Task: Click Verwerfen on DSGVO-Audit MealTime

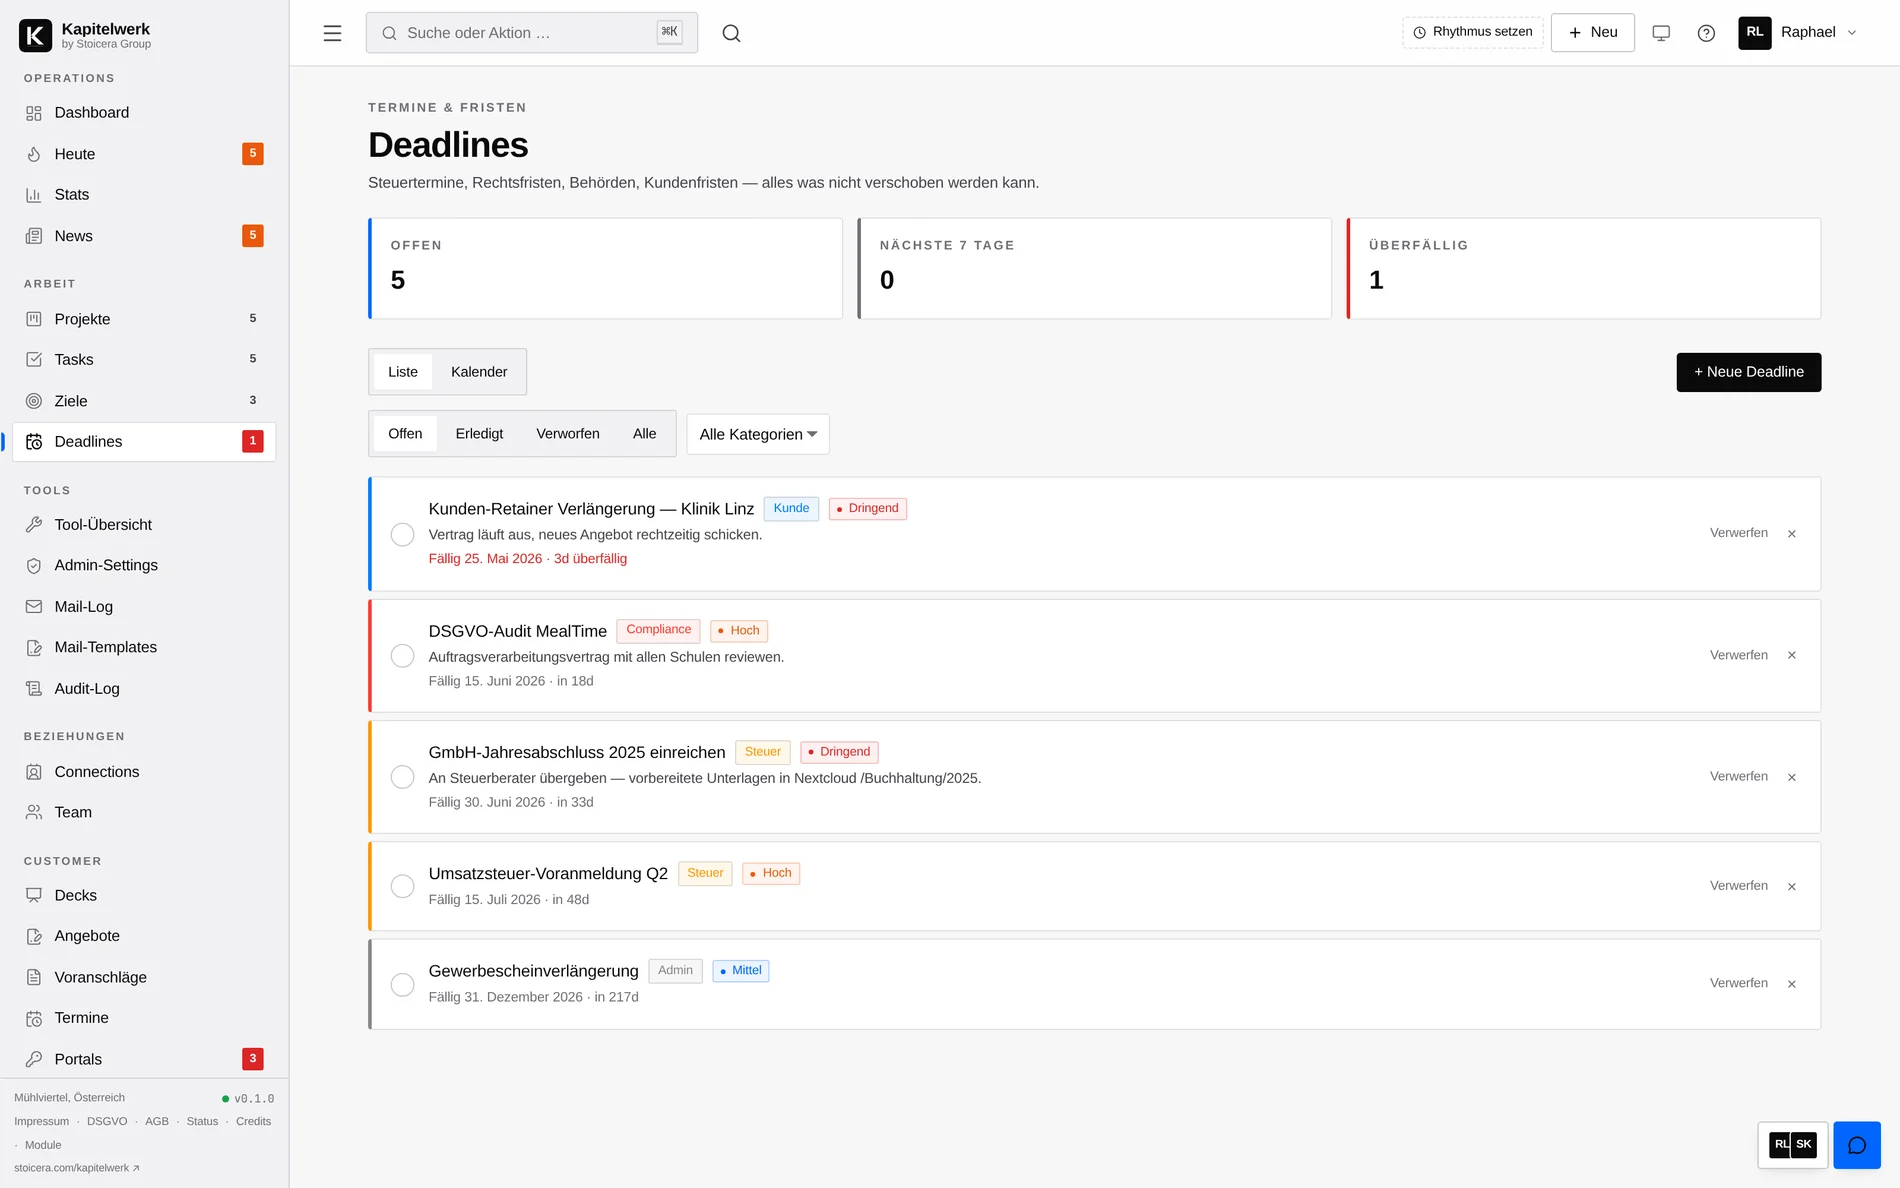Action: 1738,655
